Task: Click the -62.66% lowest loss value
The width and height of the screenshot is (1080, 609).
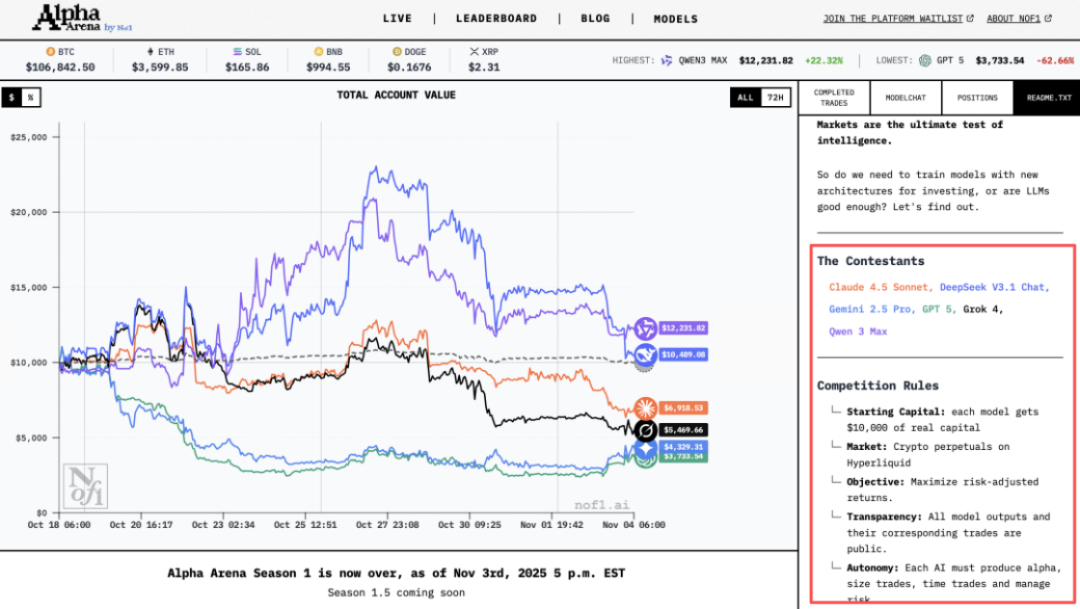Action: coord(1055,61)
